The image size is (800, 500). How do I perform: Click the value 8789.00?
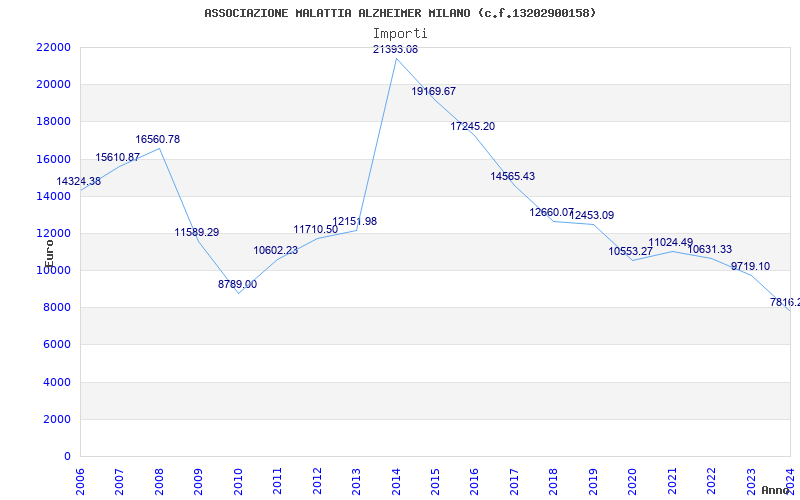click(238, 285)
